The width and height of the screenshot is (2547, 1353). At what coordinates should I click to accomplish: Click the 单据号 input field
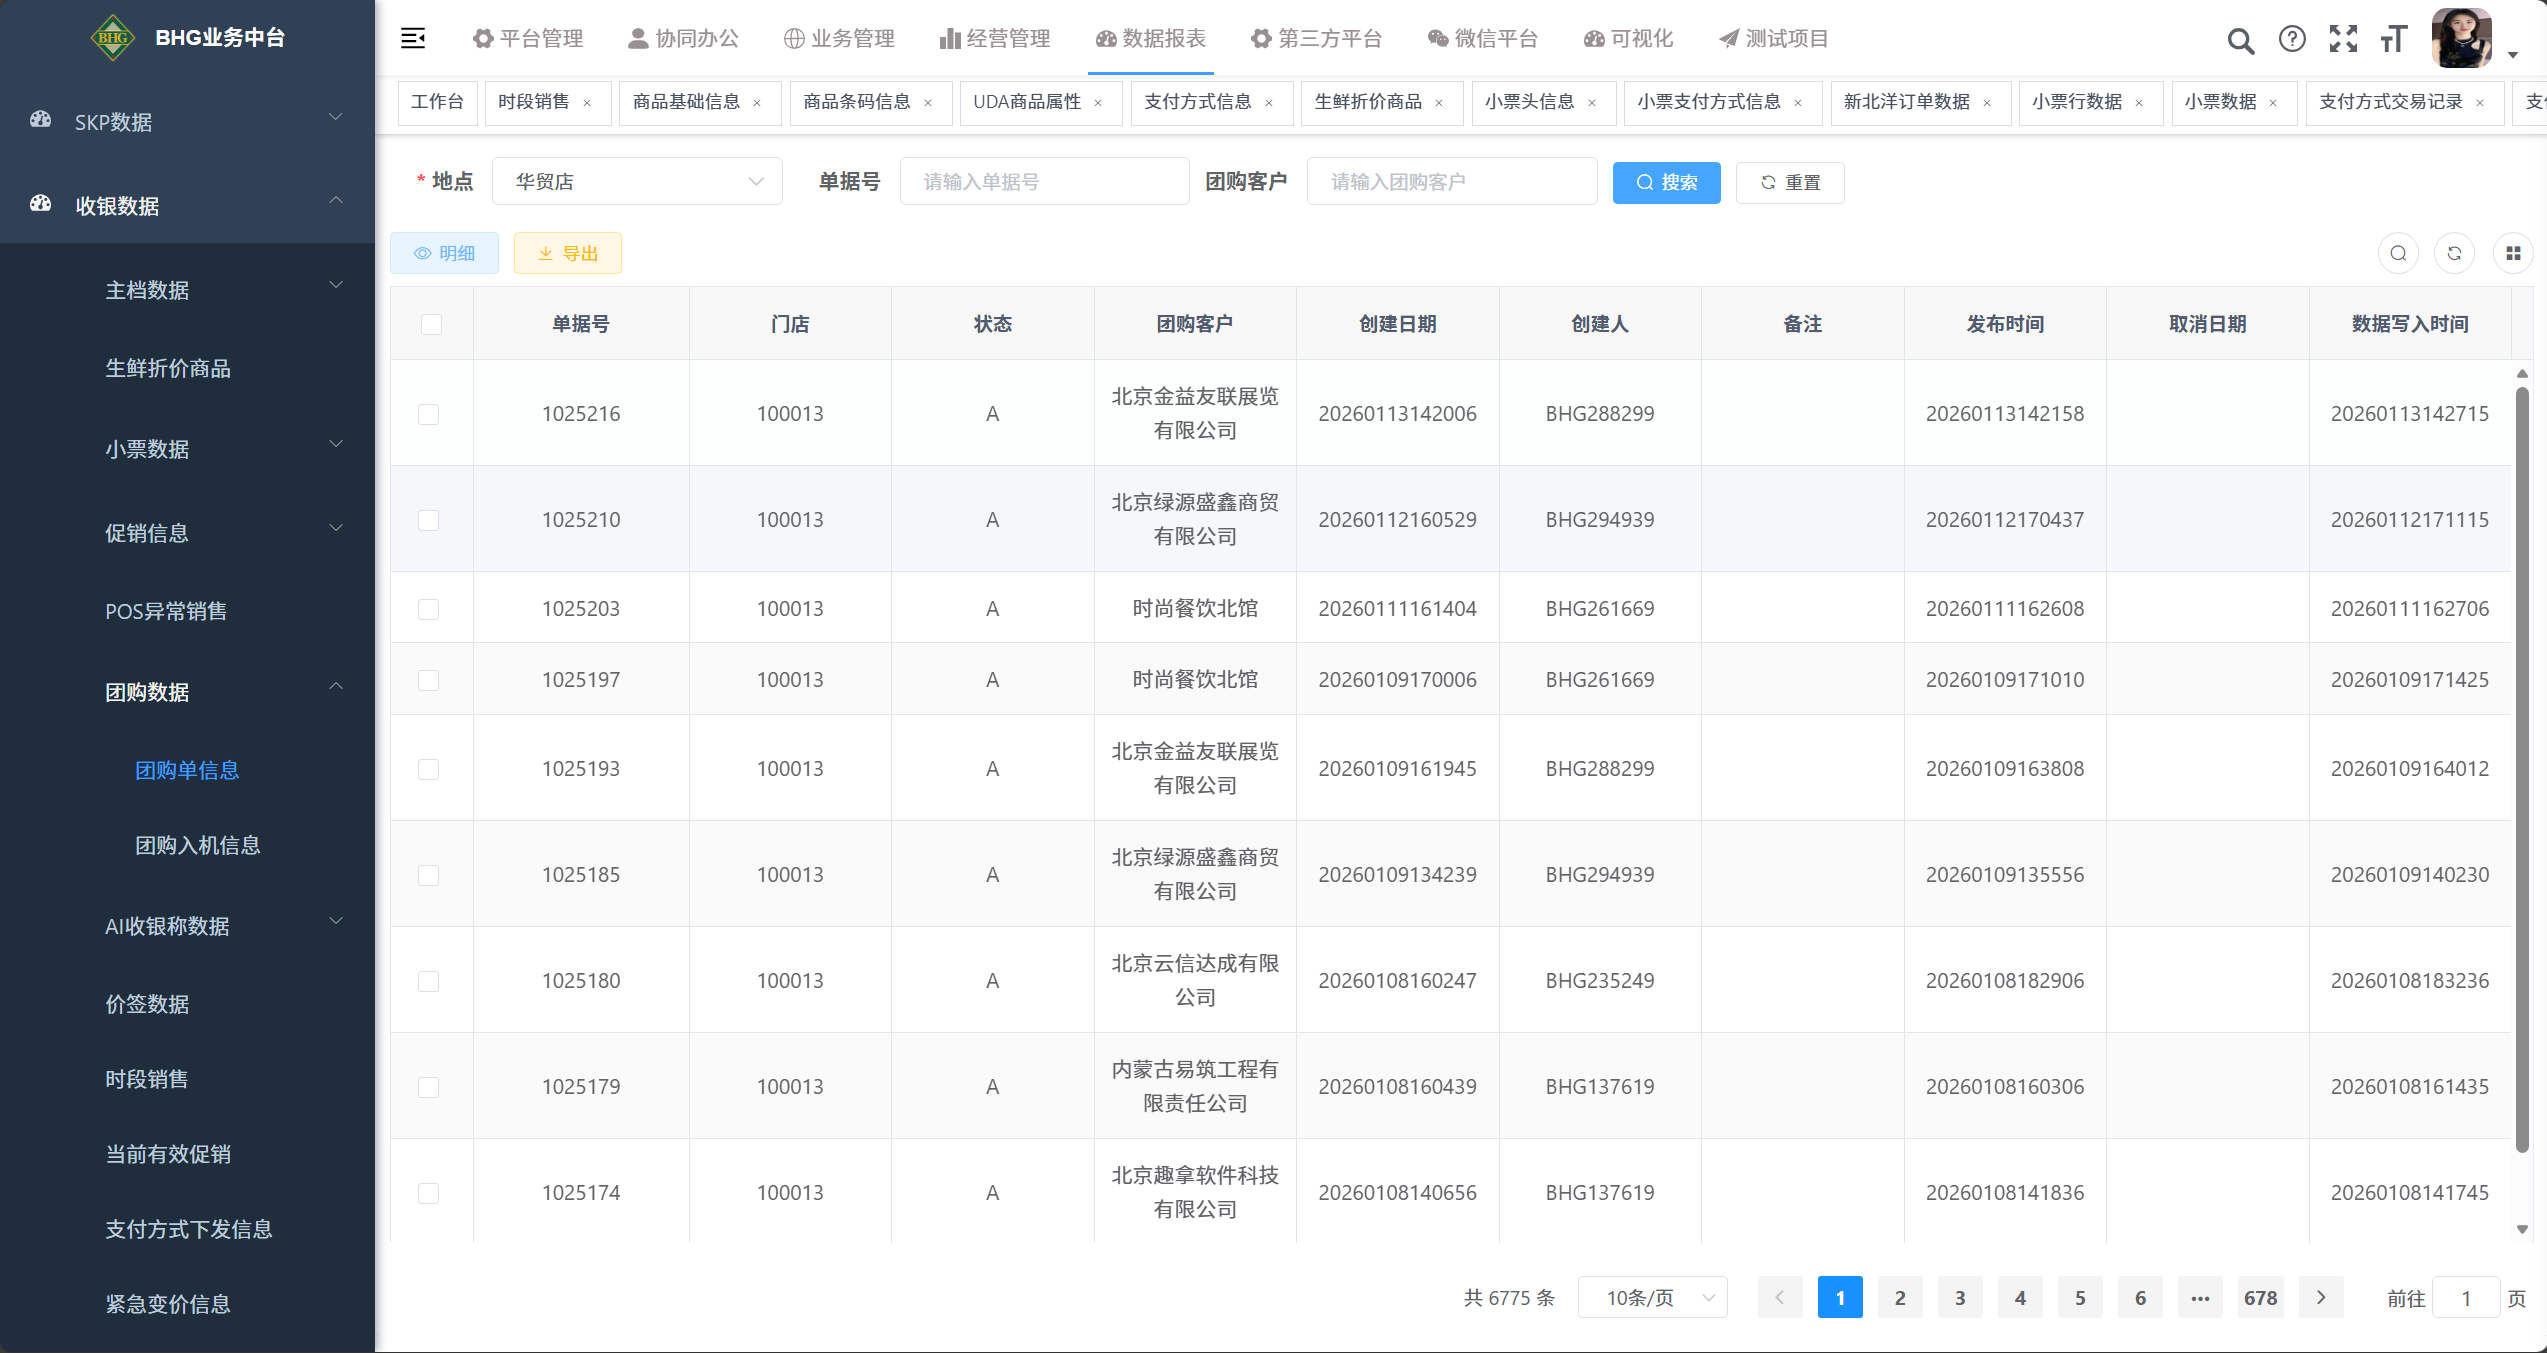point(1044,181)
